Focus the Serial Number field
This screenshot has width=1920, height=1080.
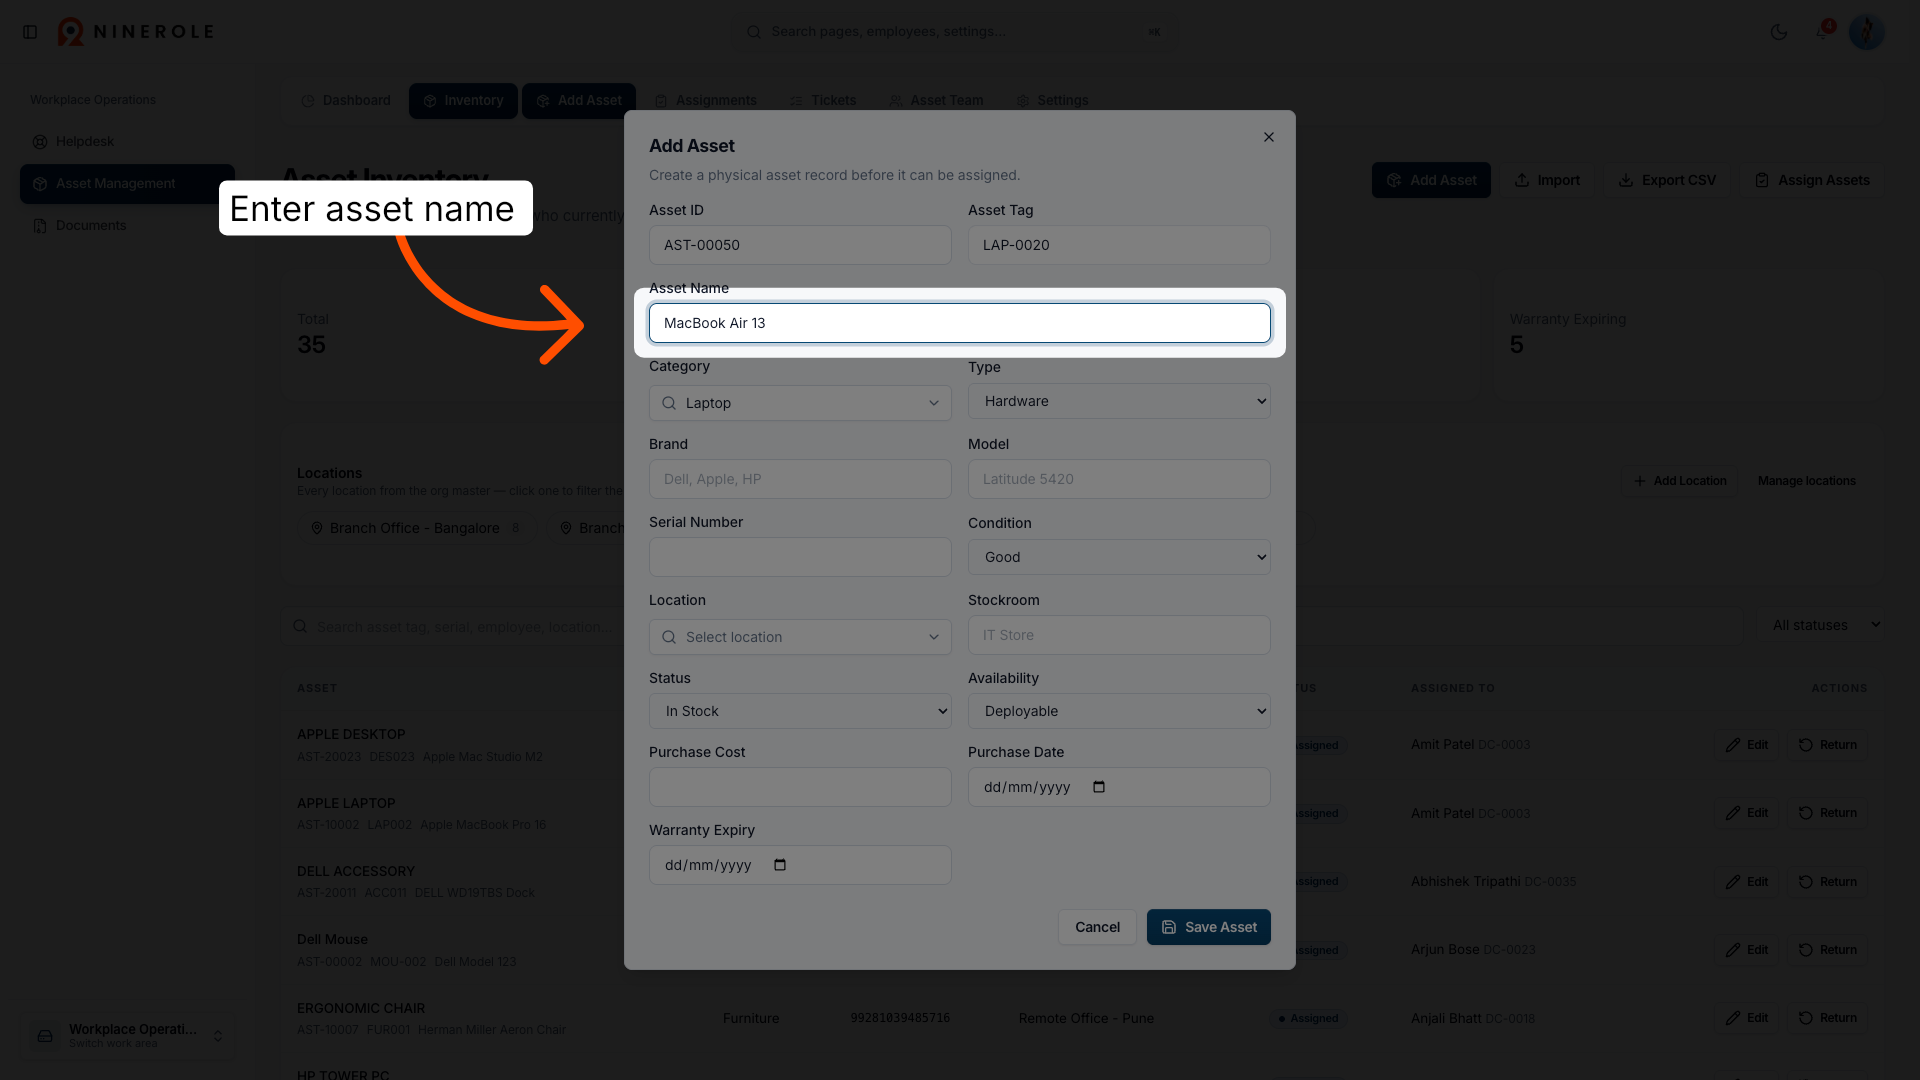(x=800, y=557)
